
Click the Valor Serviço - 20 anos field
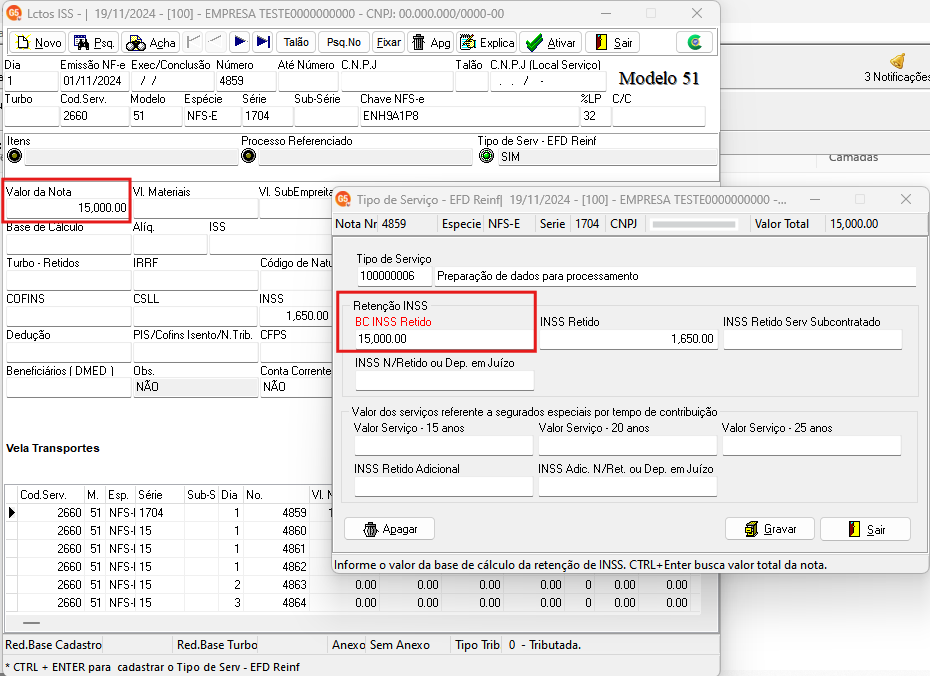[628, 445]
